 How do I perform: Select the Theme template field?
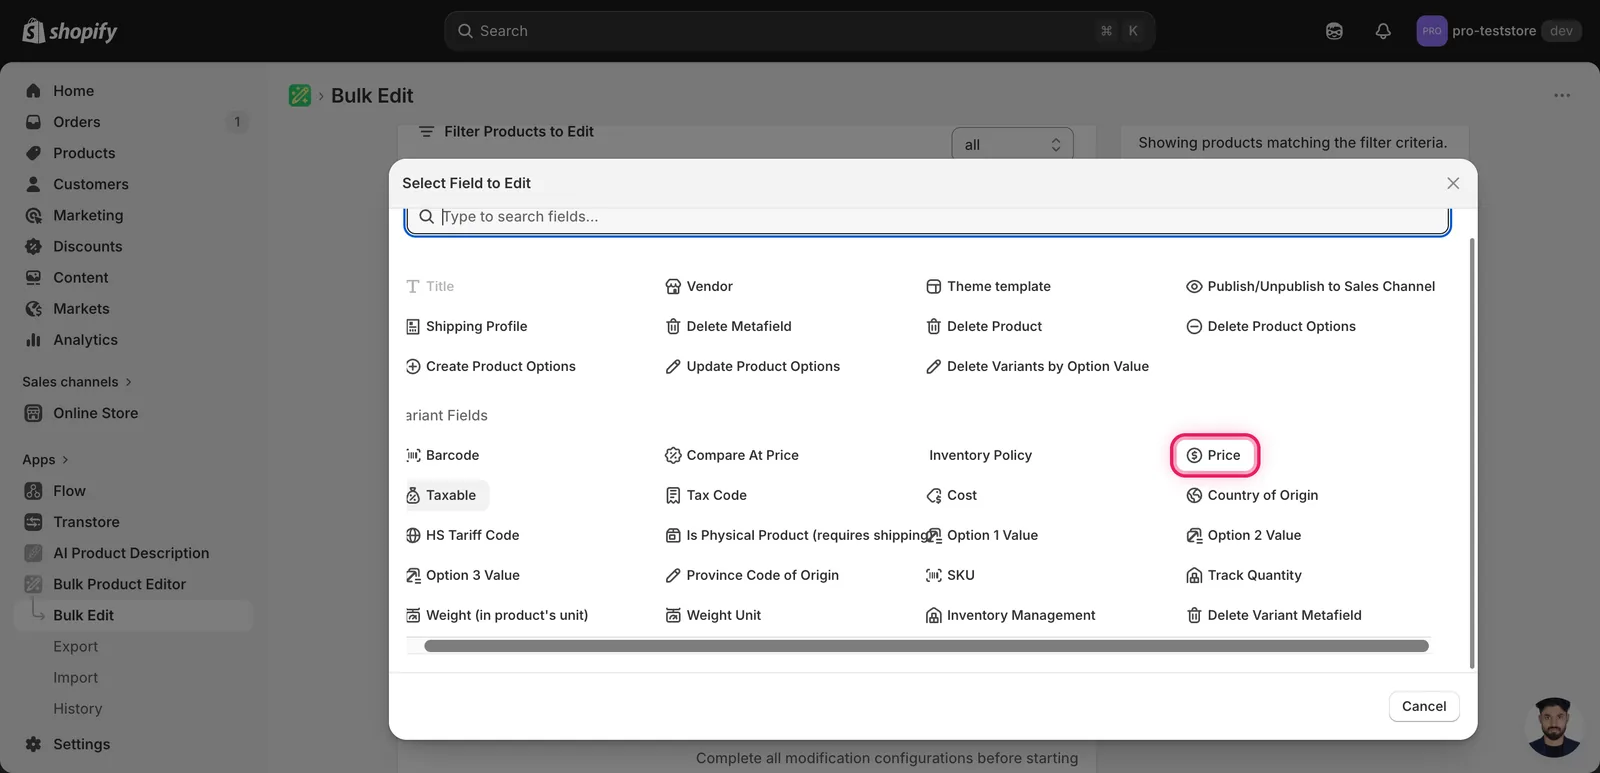[988, 286]
